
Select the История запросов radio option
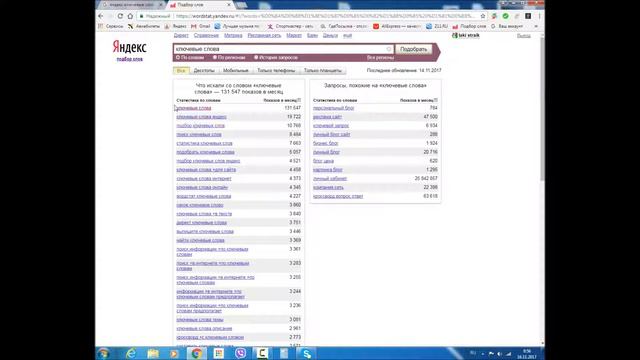(x=276, y=58)
